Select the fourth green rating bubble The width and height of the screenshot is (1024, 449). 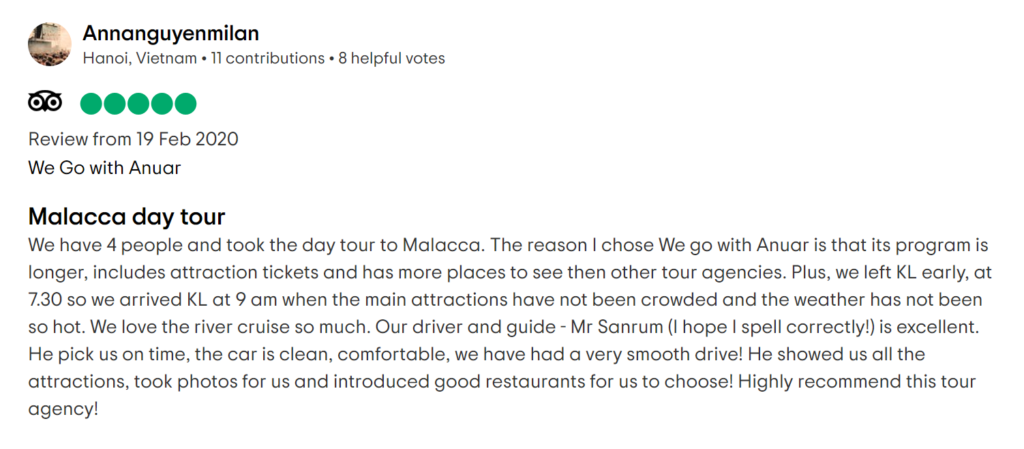click(162, 103)
